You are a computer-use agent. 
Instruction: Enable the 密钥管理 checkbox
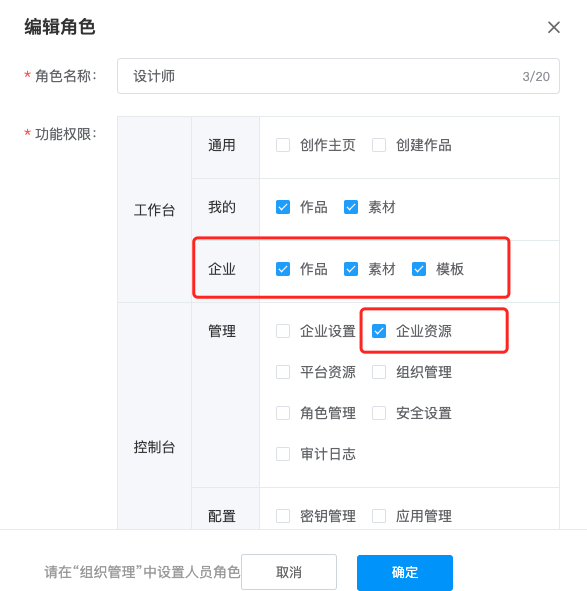283,516
